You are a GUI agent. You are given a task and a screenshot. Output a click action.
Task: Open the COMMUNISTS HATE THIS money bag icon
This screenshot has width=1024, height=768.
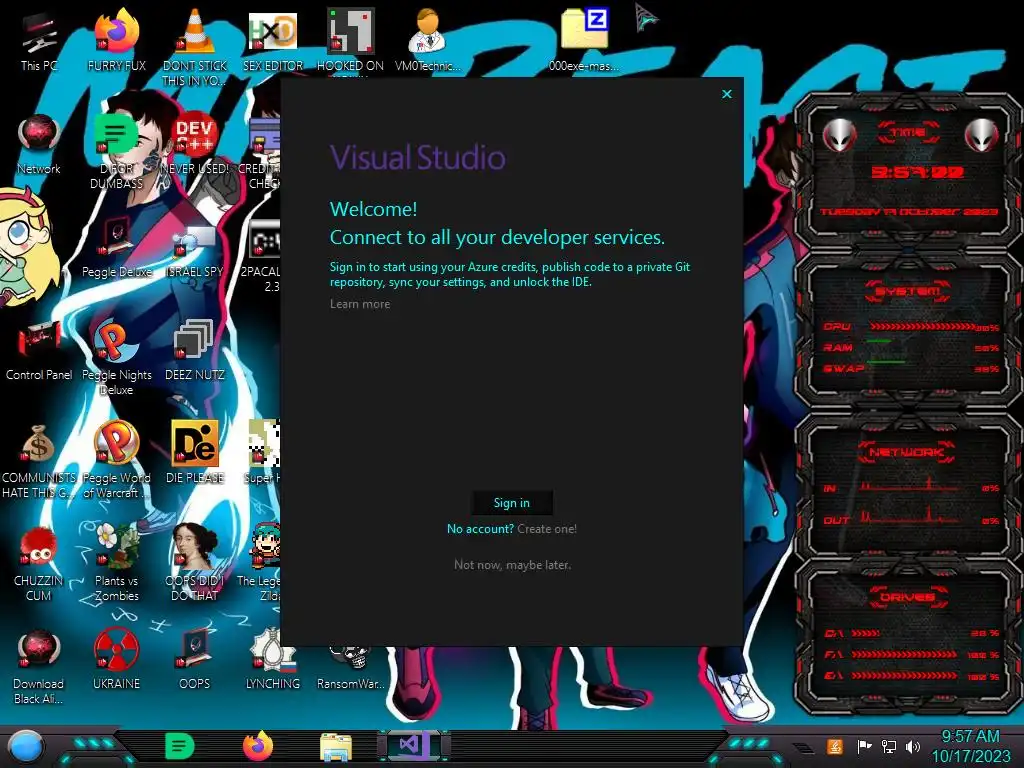click(x=39, y=460)
